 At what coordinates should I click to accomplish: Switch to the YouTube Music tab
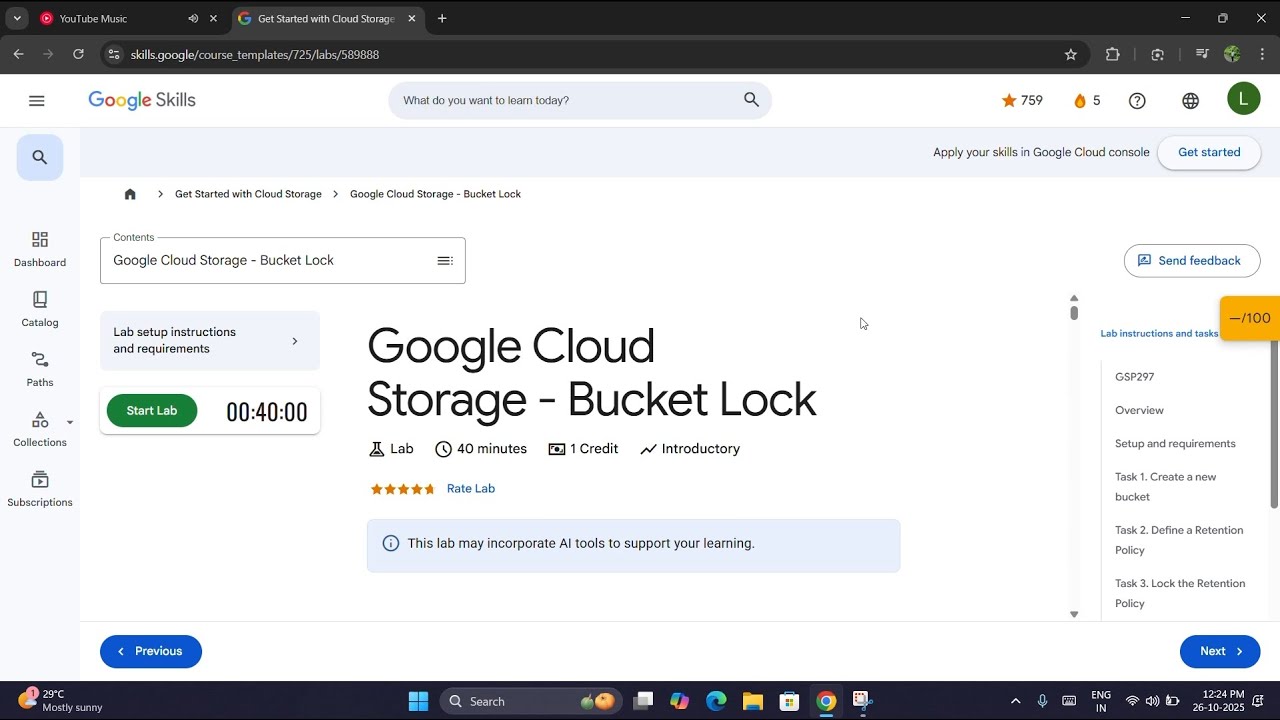pyautogui.click(x=115, y=18)
